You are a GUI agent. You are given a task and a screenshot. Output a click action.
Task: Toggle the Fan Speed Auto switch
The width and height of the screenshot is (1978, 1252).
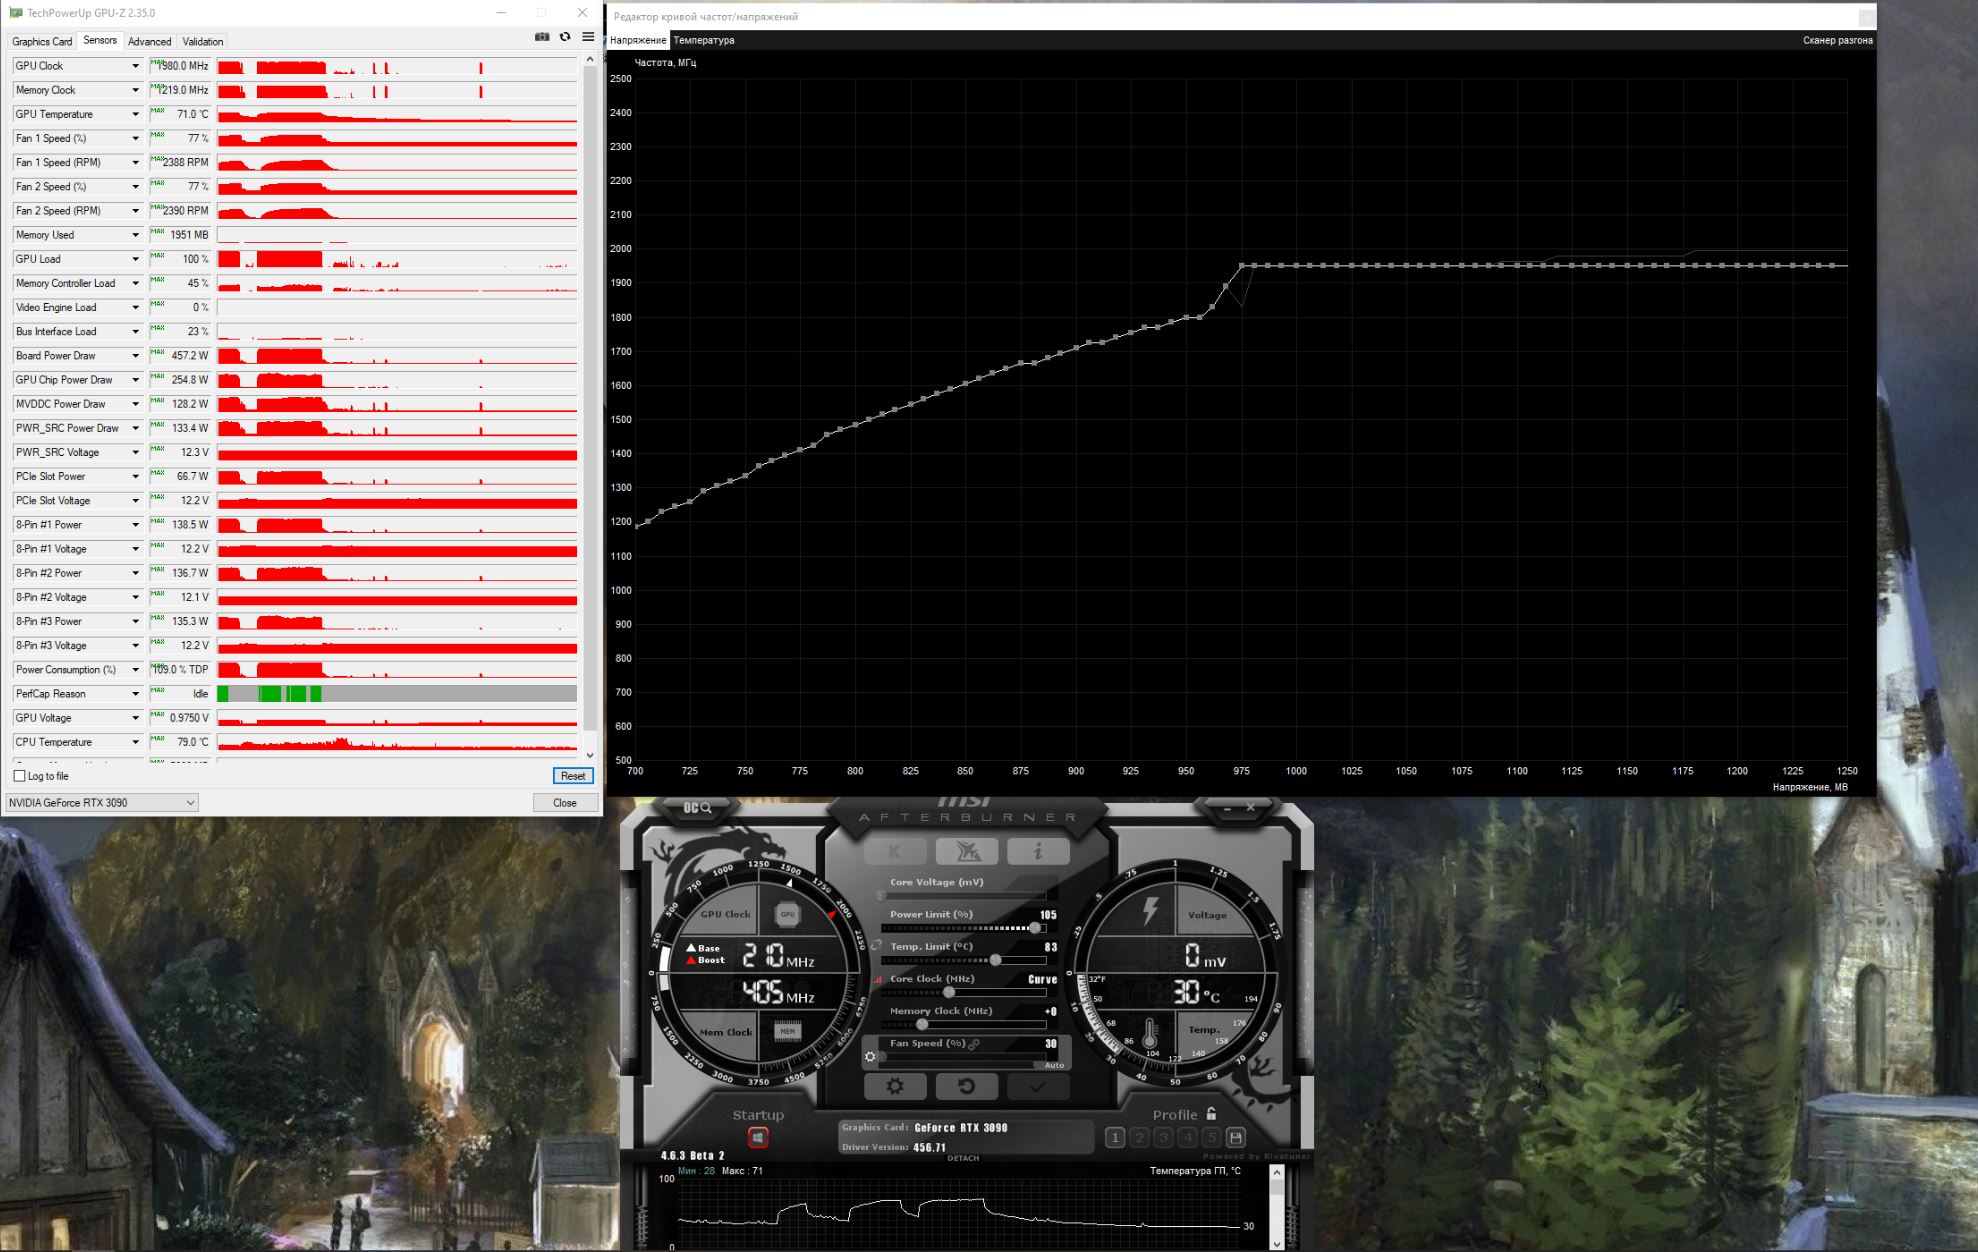click(1053, 1065)
